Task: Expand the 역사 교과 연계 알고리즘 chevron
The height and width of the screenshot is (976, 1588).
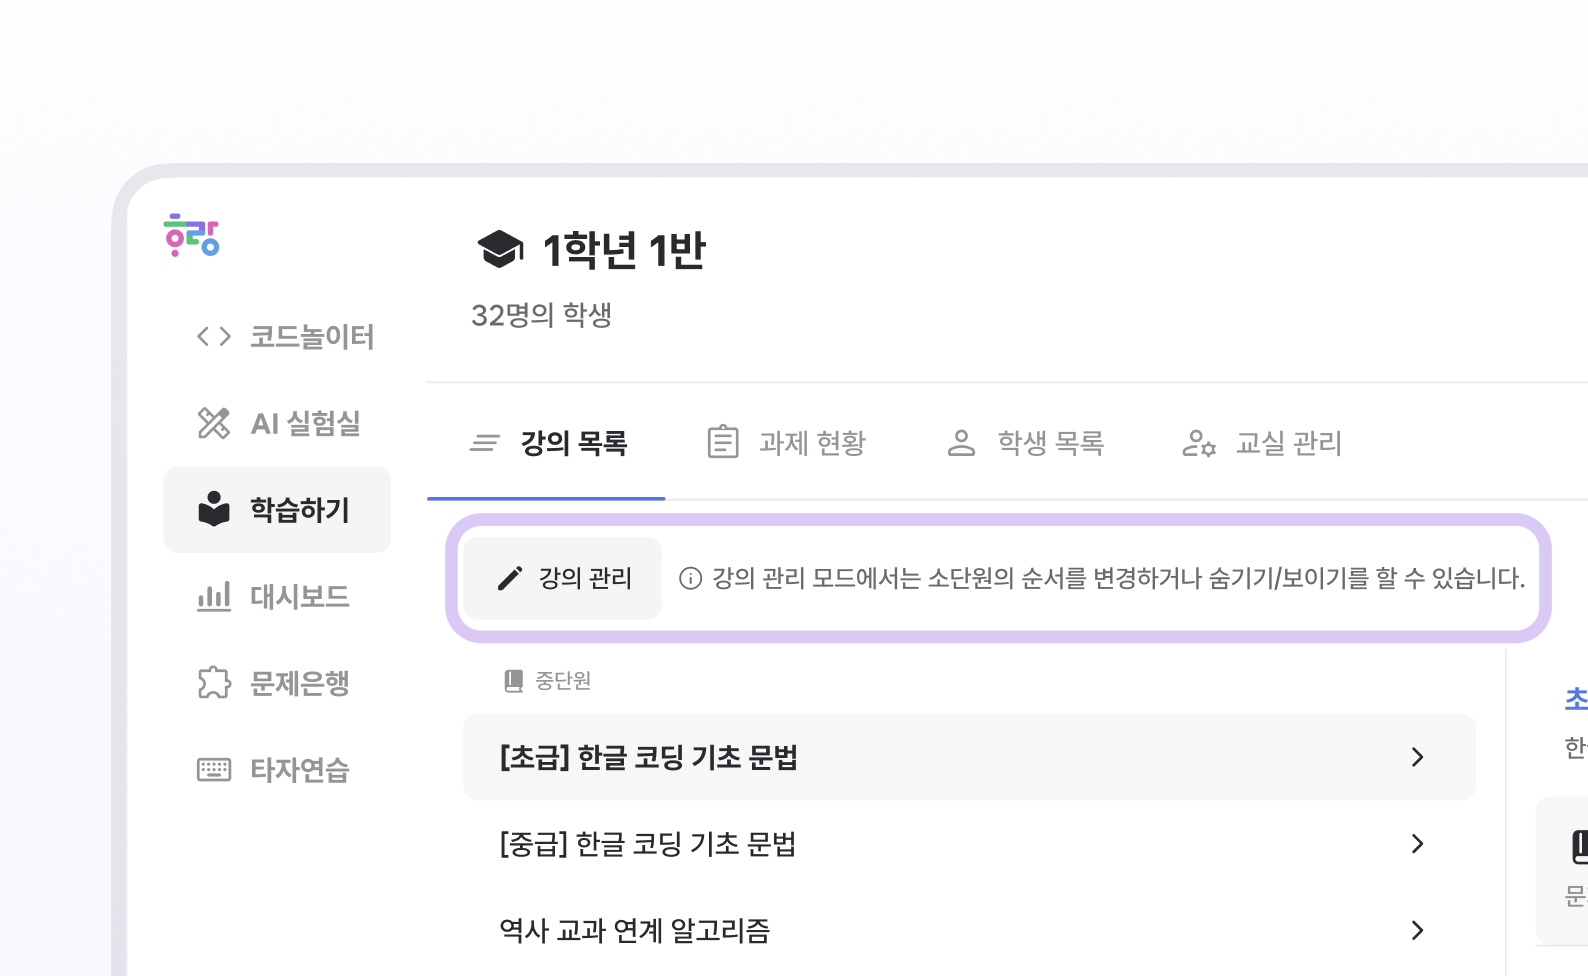Action: pyautogui.click(x=1417, y=930)
